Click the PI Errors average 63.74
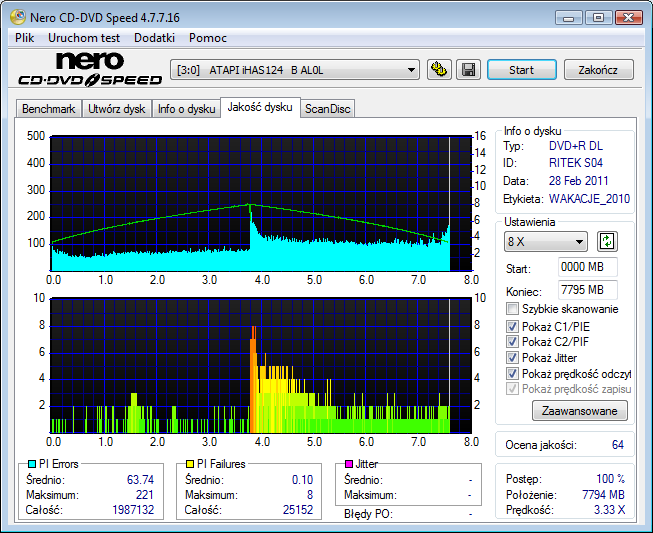This screenshot has height=533, width=653. click(140, 480)
